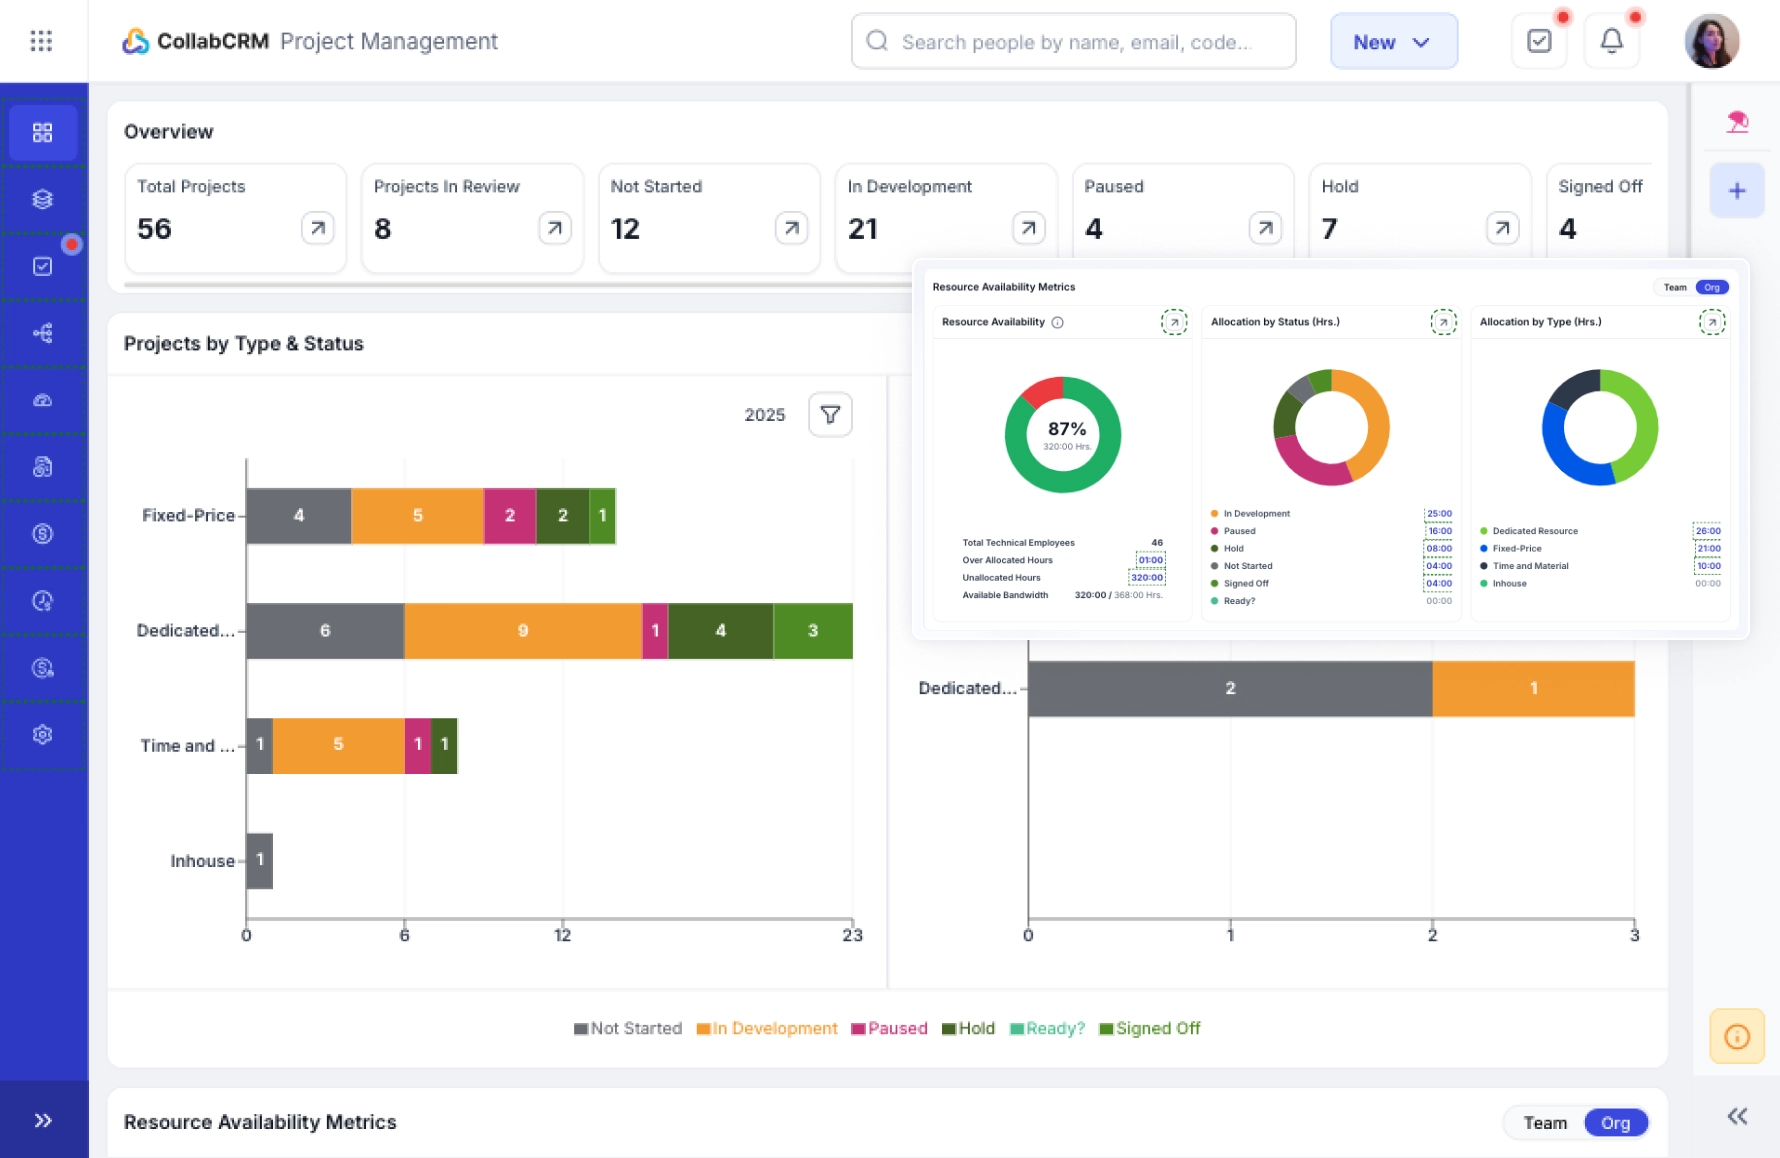The width and height of the screenshot is (1780, 1158).
Task: Expand the left sidebar with double chevron
Action: (43, 1119)
